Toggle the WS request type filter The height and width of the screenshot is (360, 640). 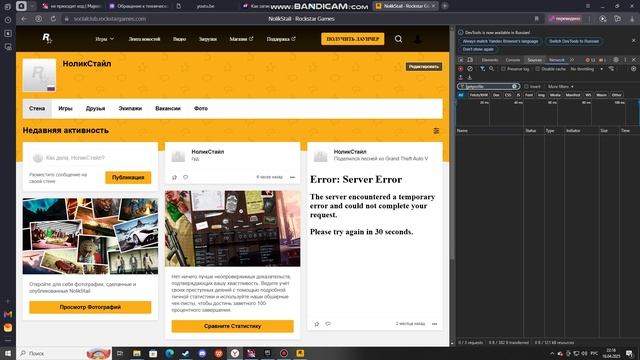(x=588, y=95)
